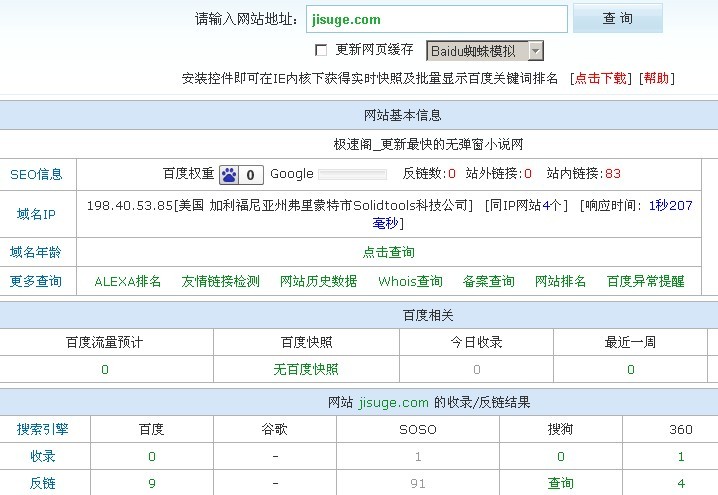Click the 查询 search button

[x=618, y=18]
